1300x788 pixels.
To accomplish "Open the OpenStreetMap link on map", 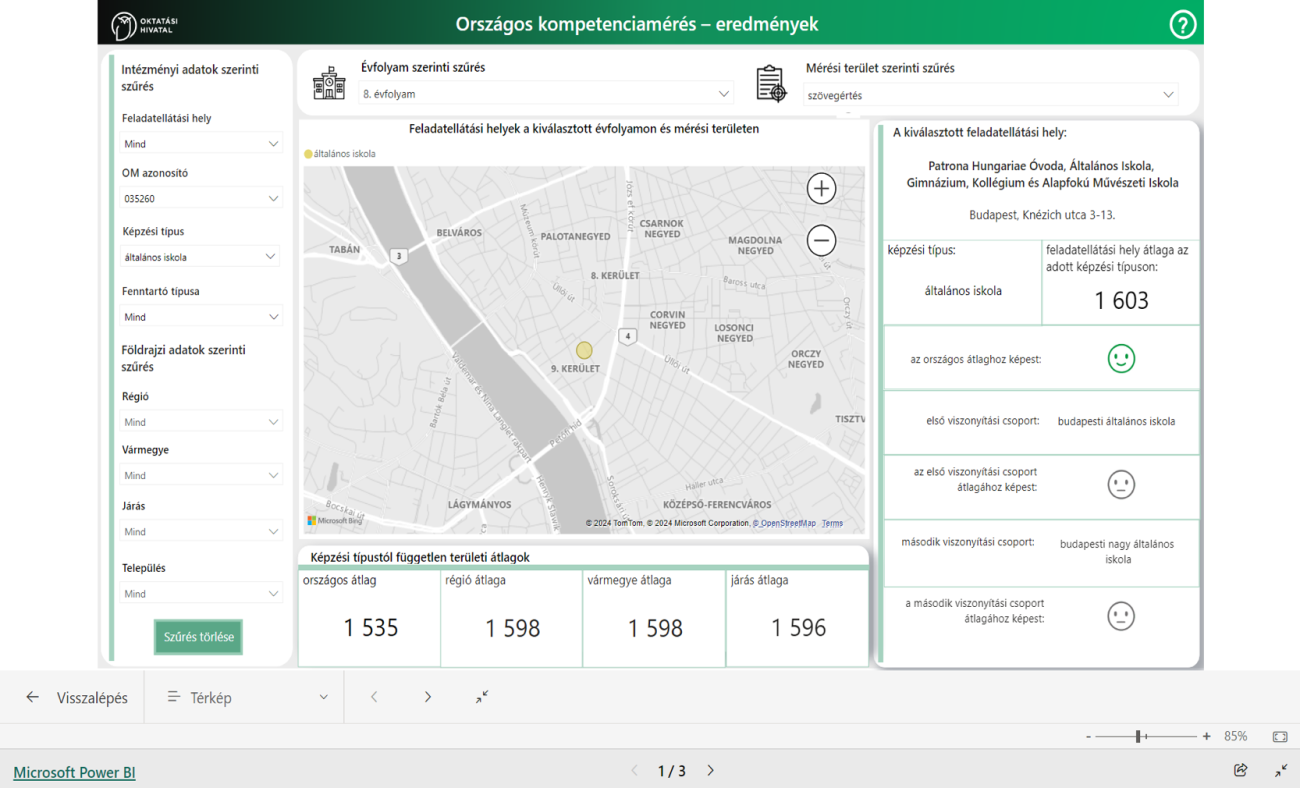I will pos(784,523).
